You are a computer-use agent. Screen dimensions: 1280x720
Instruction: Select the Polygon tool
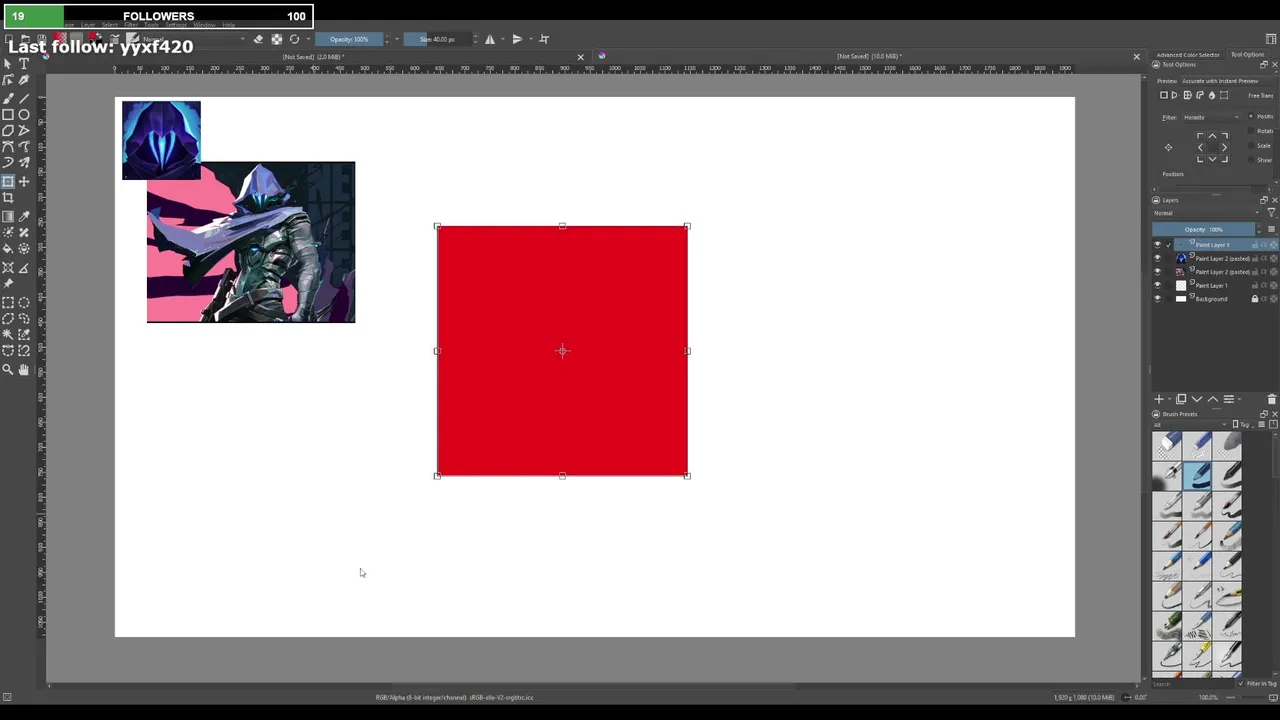8,131
